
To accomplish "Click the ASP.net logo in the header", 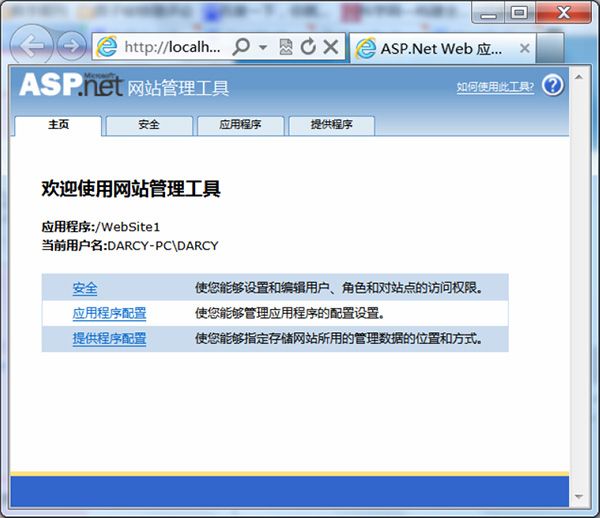I will (71, 85).
